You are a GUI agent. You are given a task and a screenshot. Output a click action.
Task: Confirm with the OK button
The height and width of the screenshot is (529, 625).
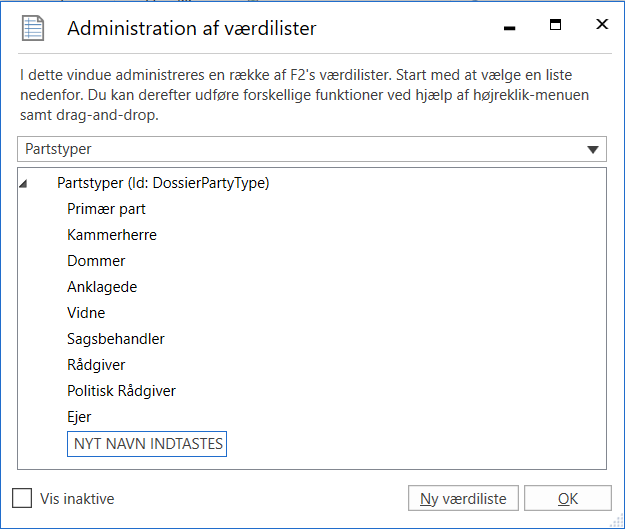[567, 499]
